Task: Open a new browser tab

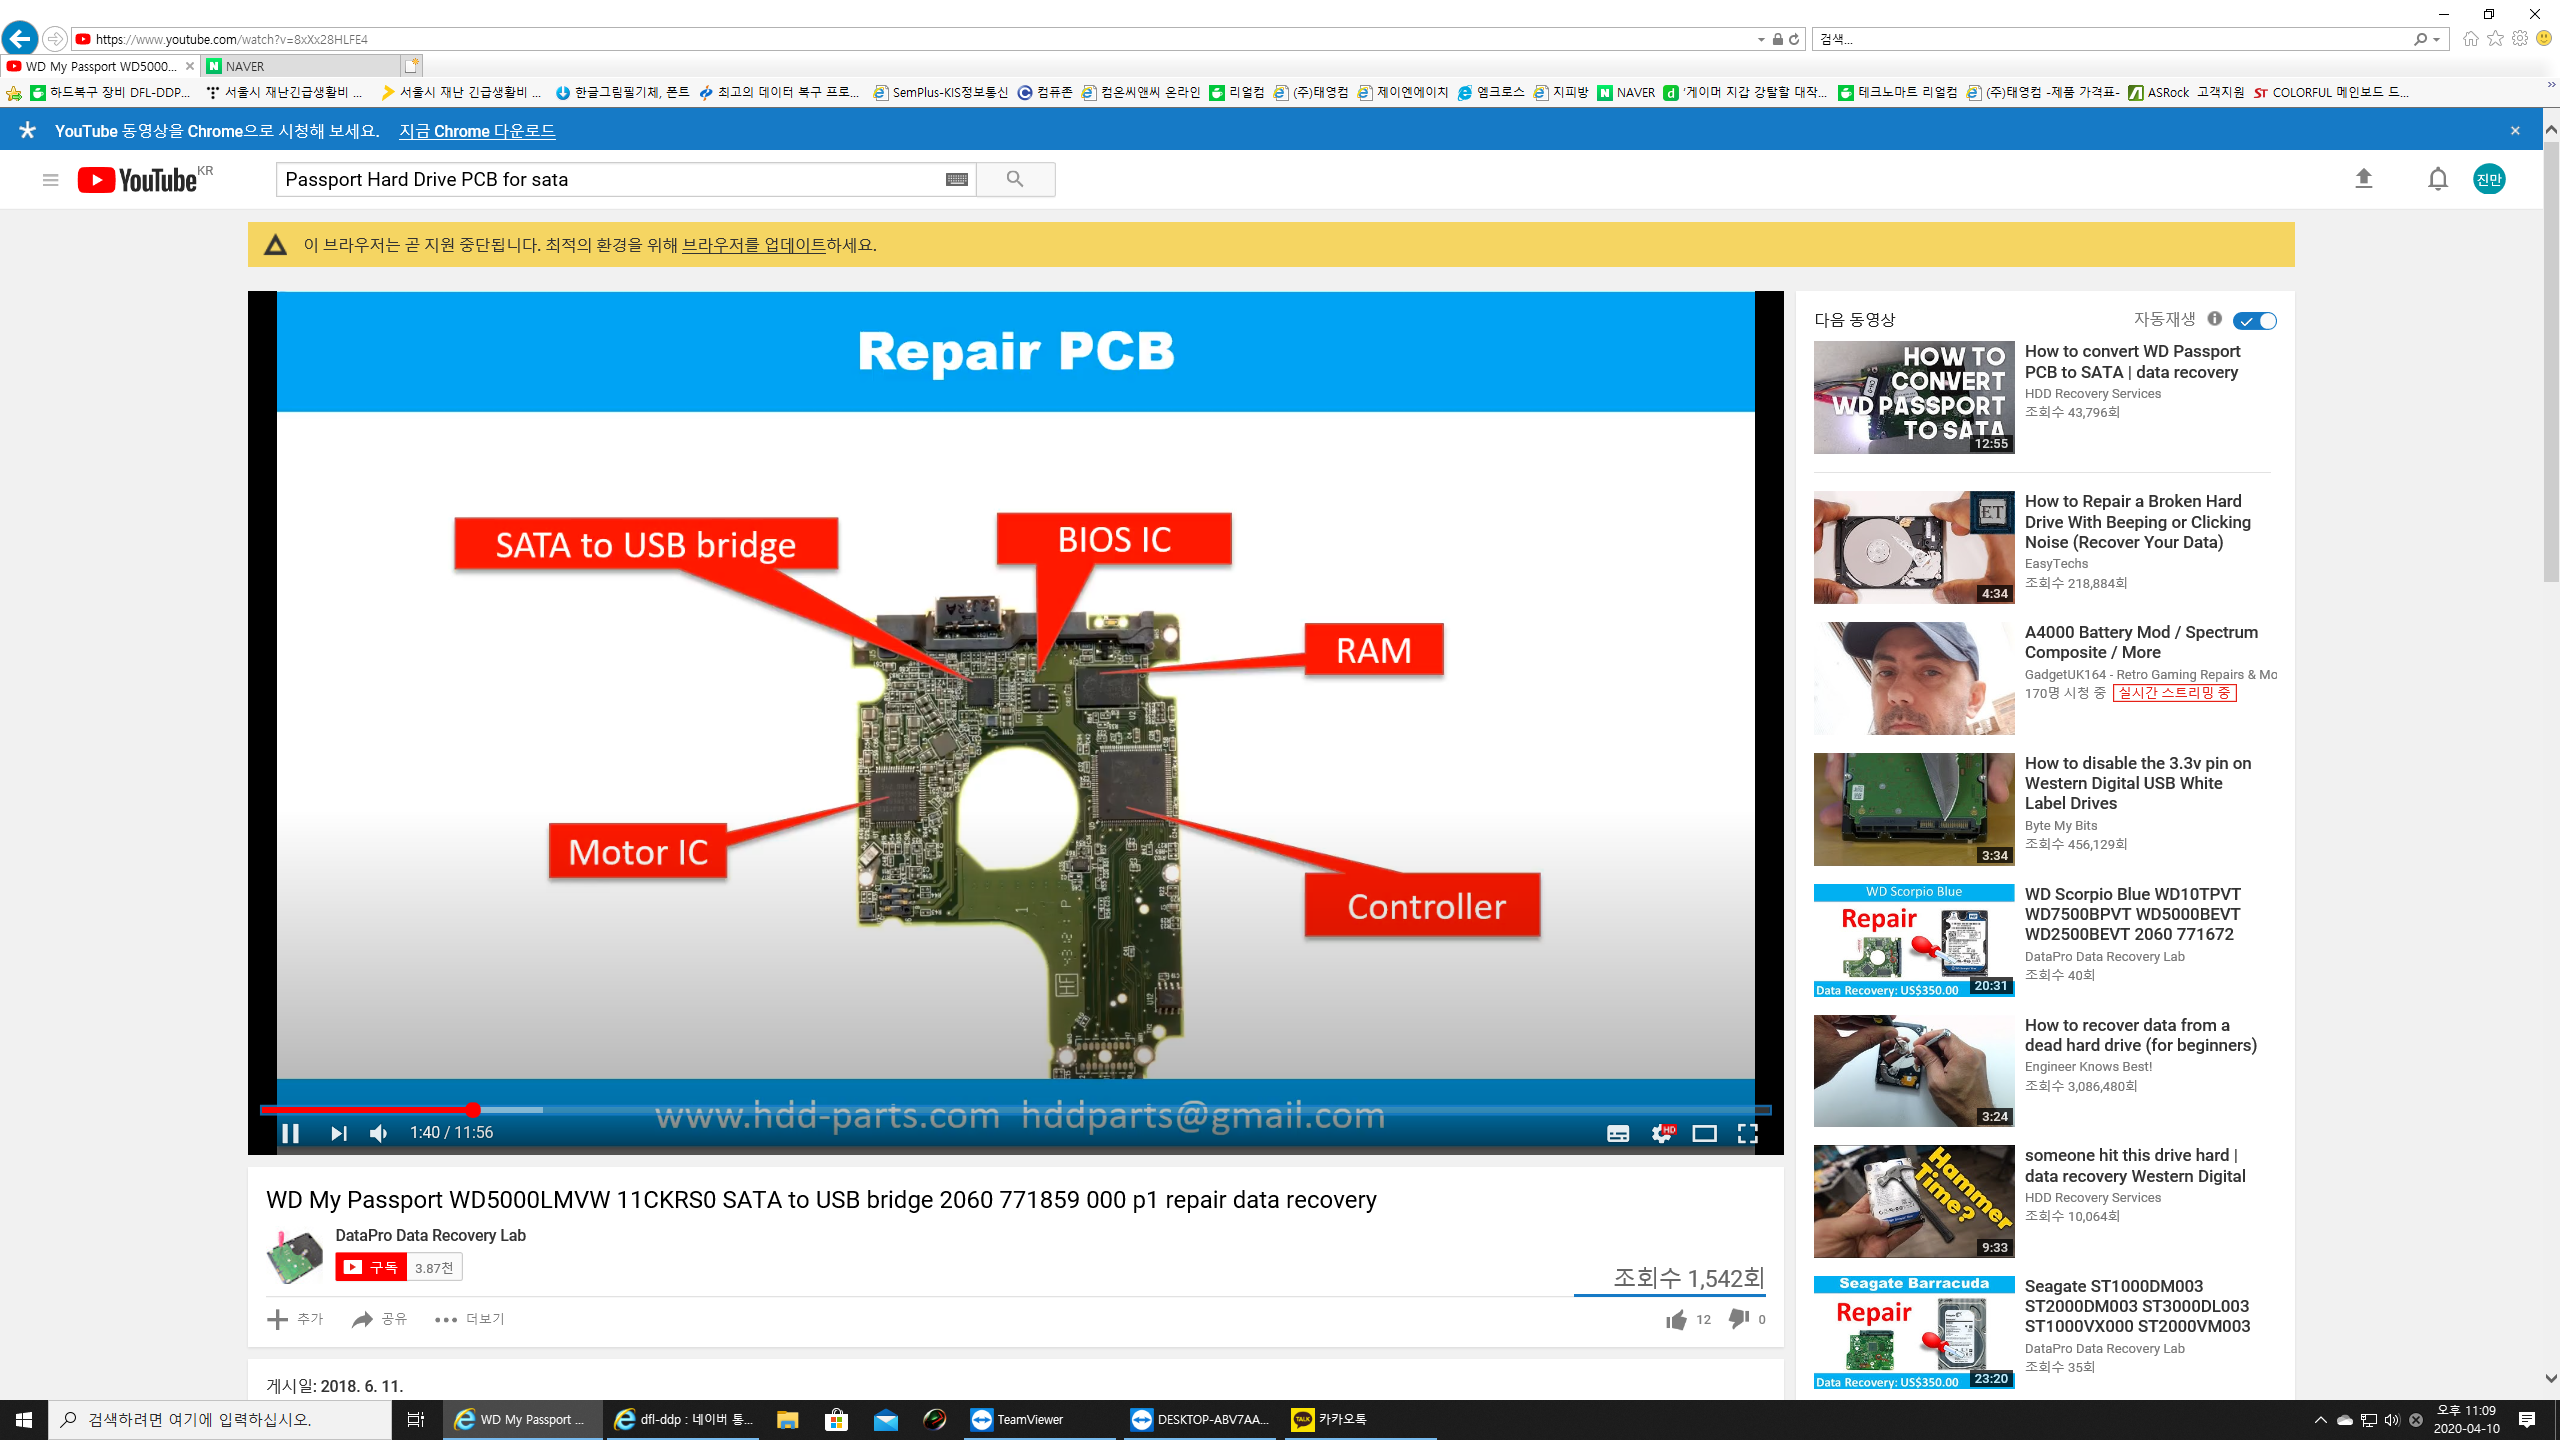Action: [411, 66]
